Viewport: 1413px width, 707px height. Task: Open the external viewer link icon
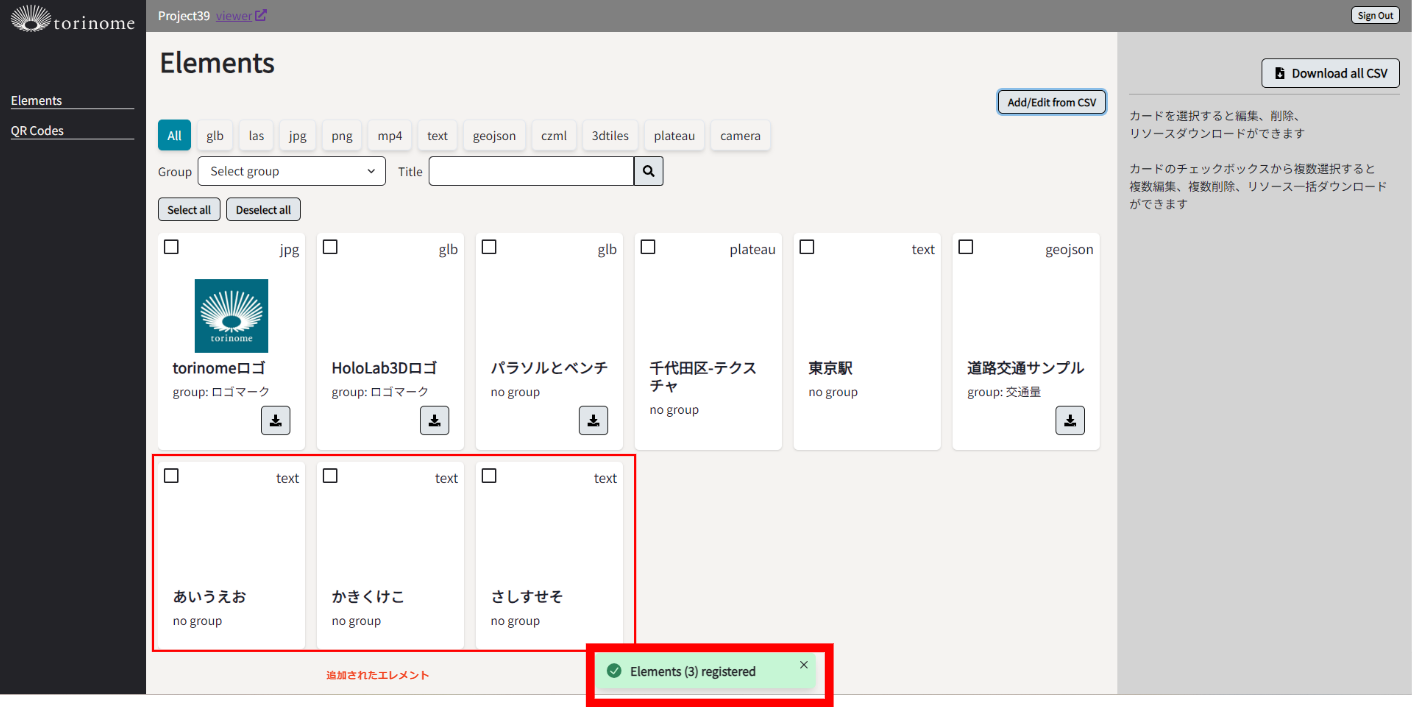[x=261, y=15]
